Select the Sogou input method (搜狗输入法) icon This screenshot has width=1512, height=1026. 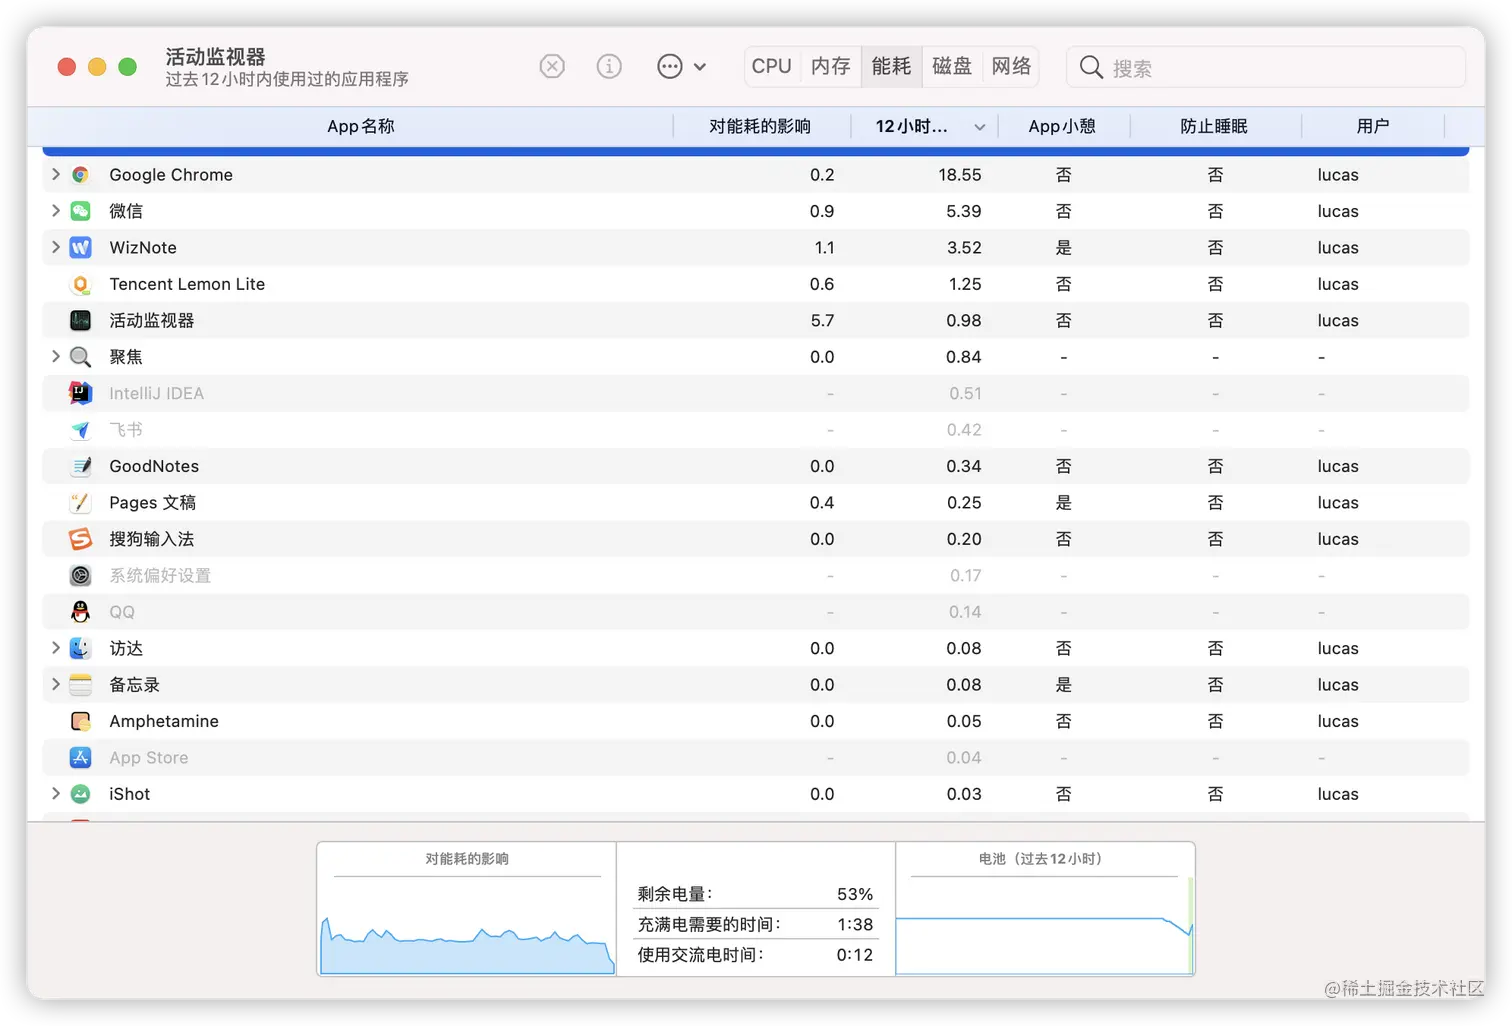point(80,538)
